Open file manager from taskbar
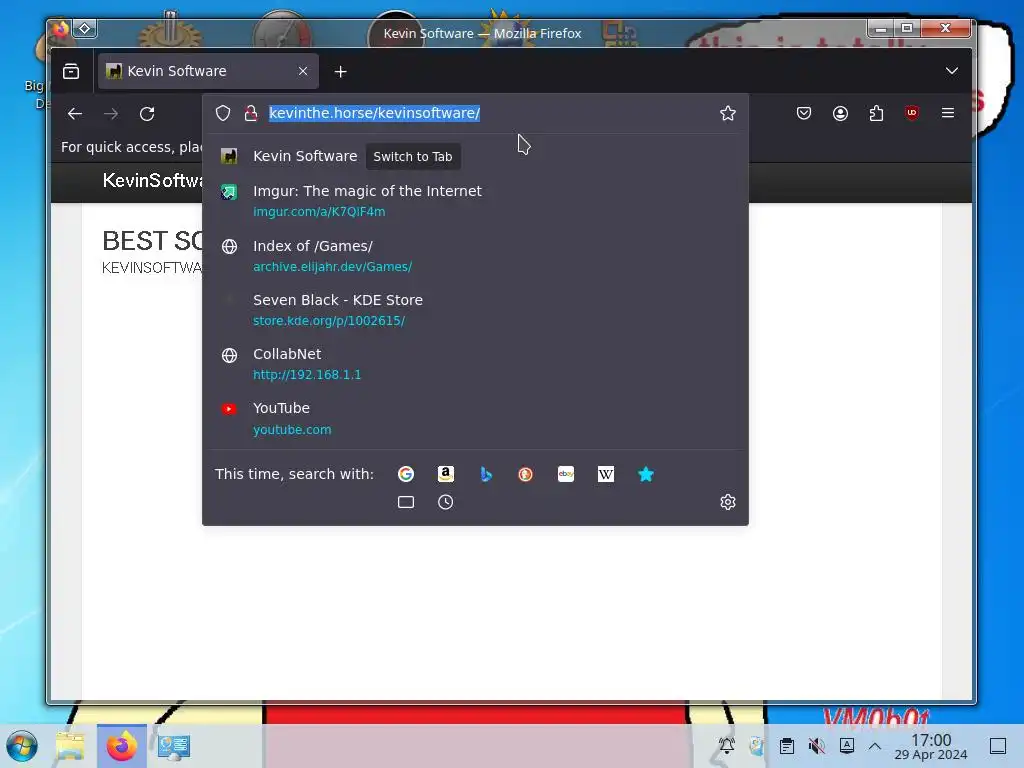 pos(70,746)
